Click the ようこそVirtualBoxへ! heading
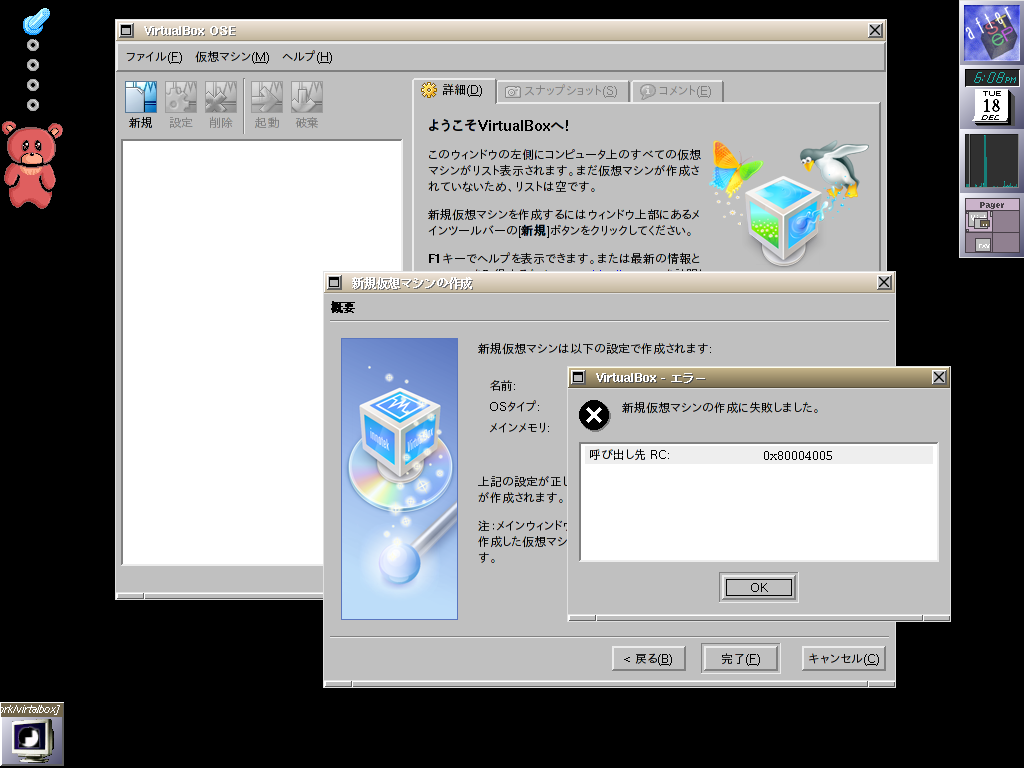The width and height of the screenshot is (1024, 768). [x=498, y=126]
